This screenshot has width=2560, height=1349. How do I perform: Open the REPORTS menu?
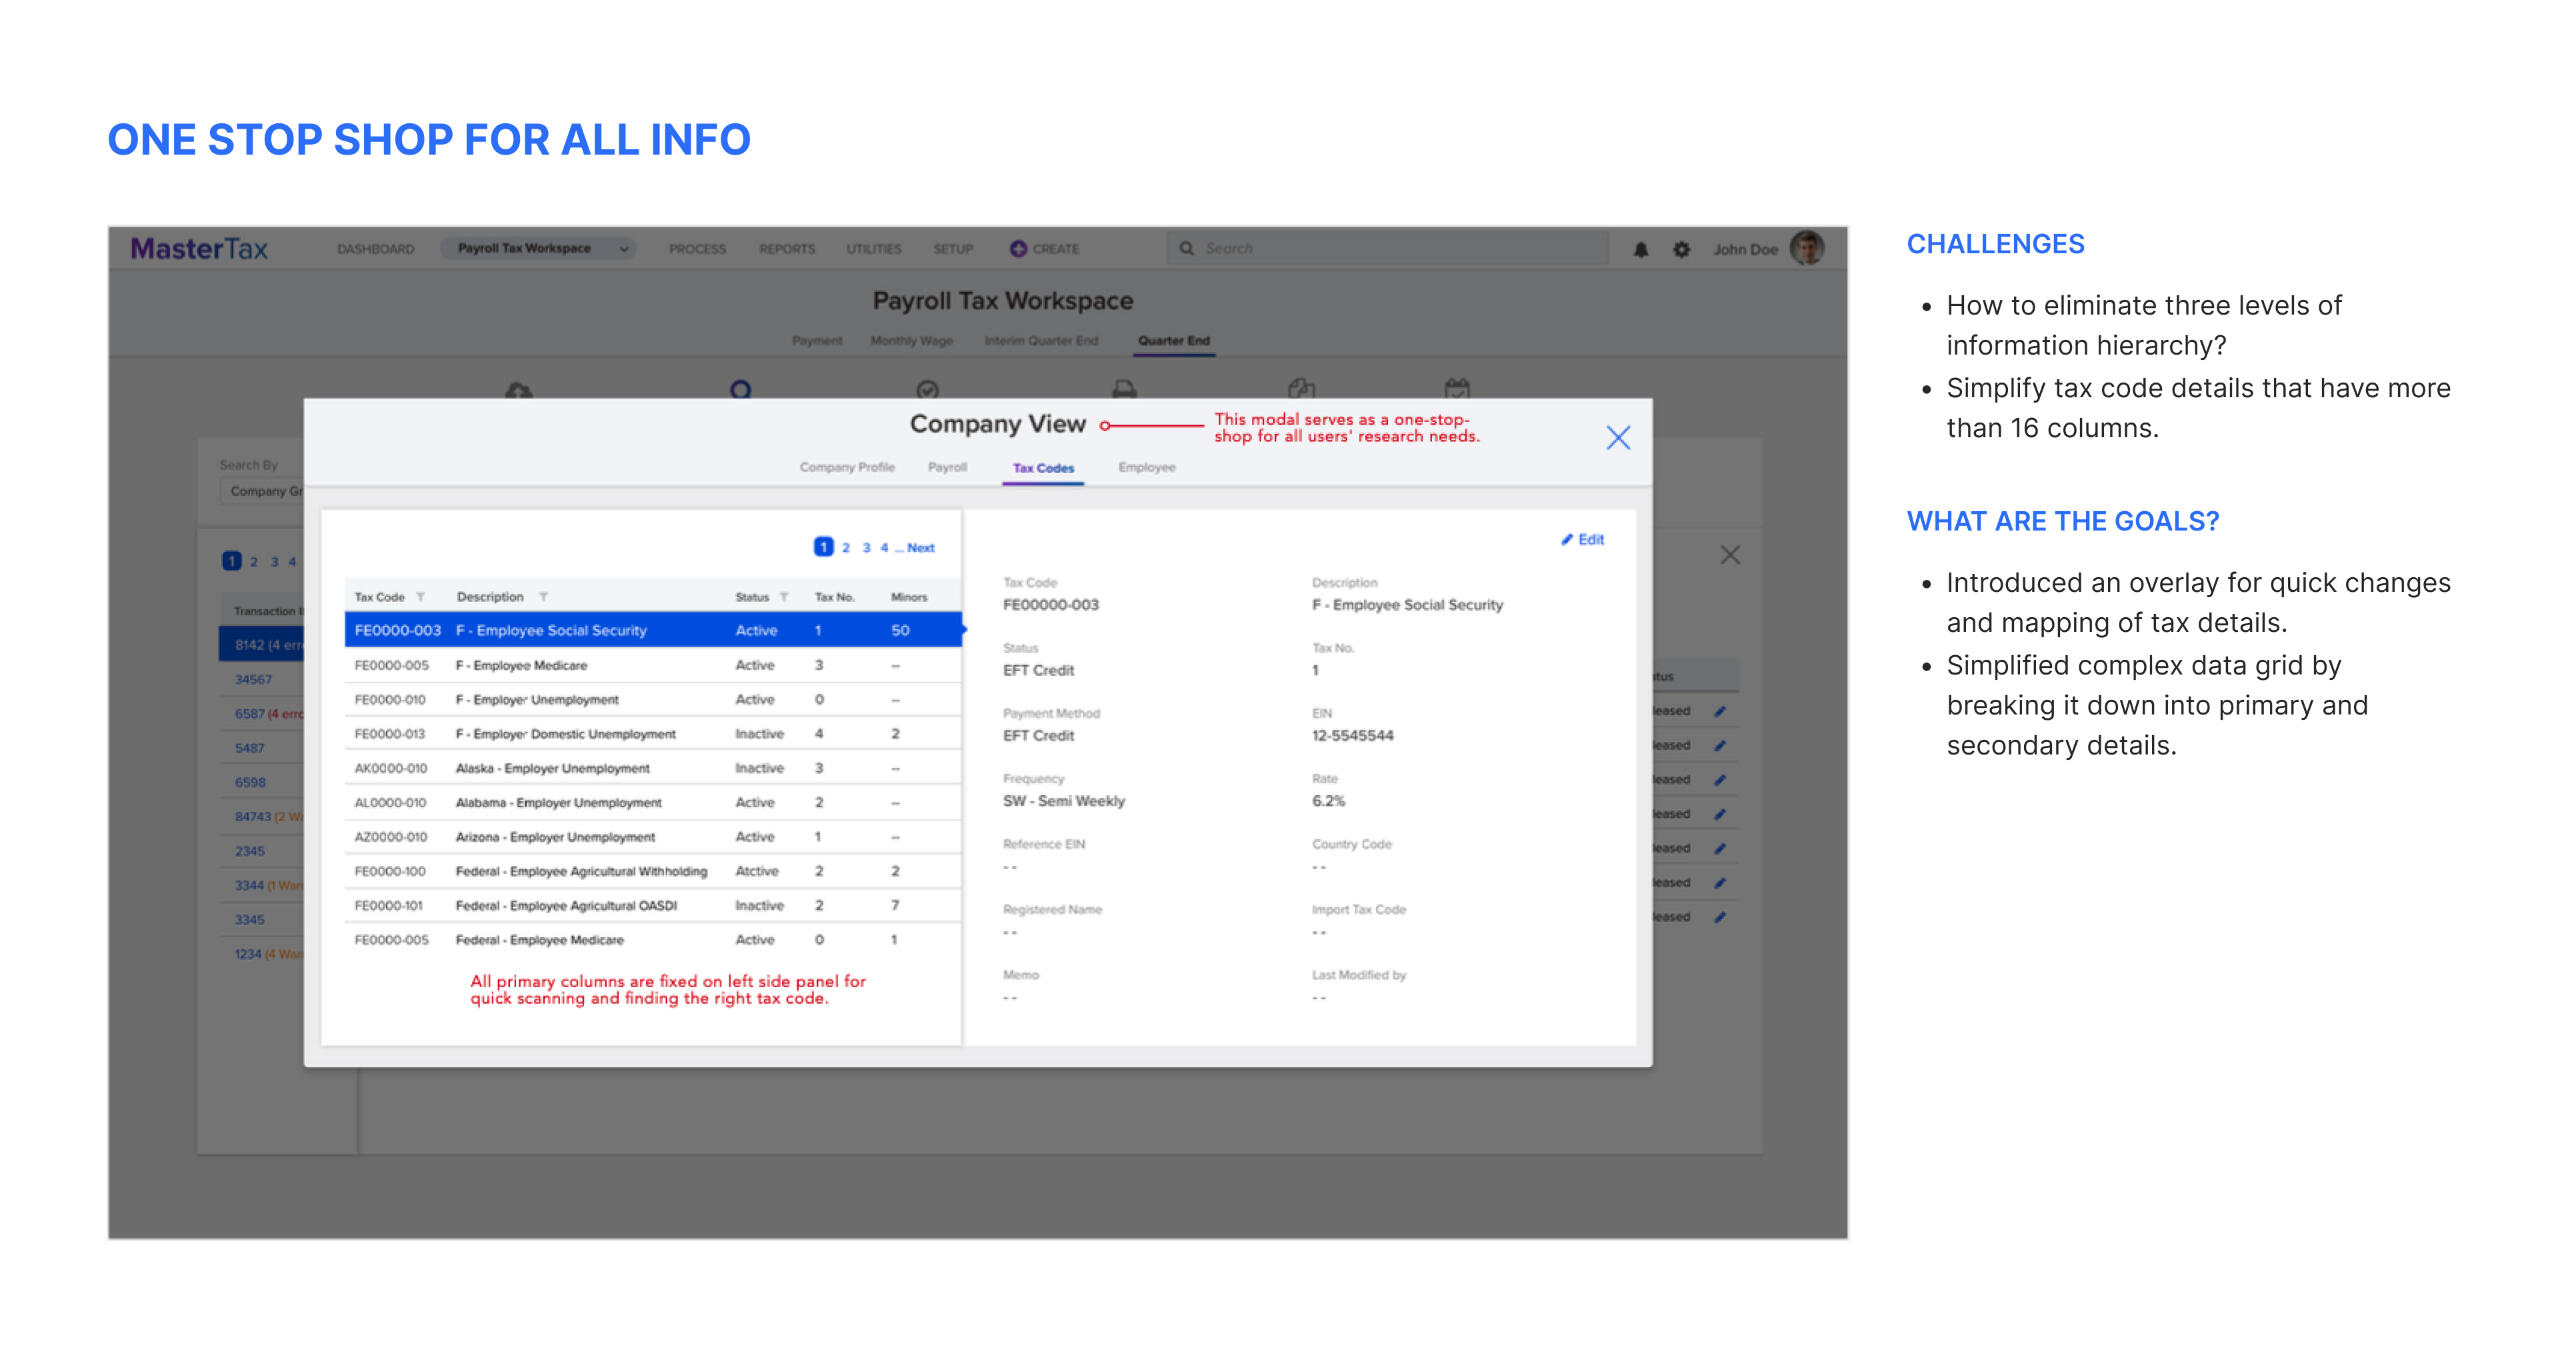click(x=786, y=249)
